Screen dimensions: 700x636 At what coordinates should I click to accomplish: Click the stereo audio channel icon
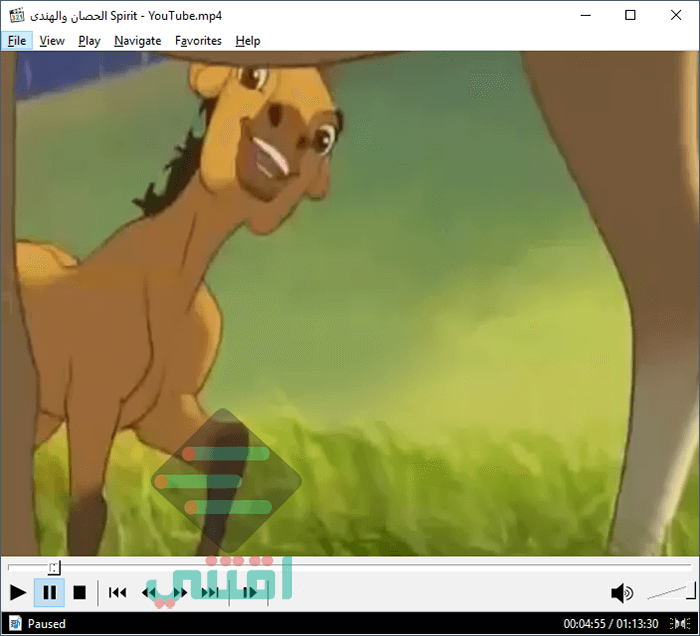[680, 624]
